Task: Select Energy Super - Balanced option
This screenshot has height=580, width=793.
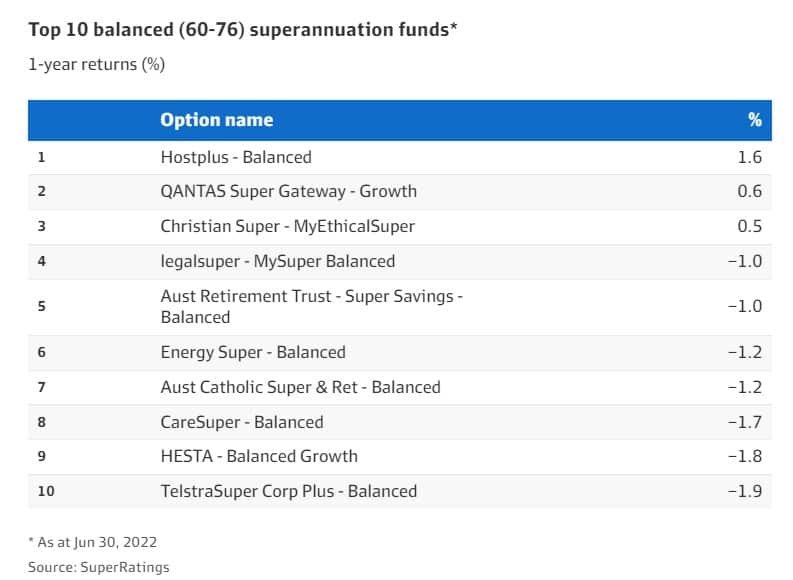Action: [253, 352]
